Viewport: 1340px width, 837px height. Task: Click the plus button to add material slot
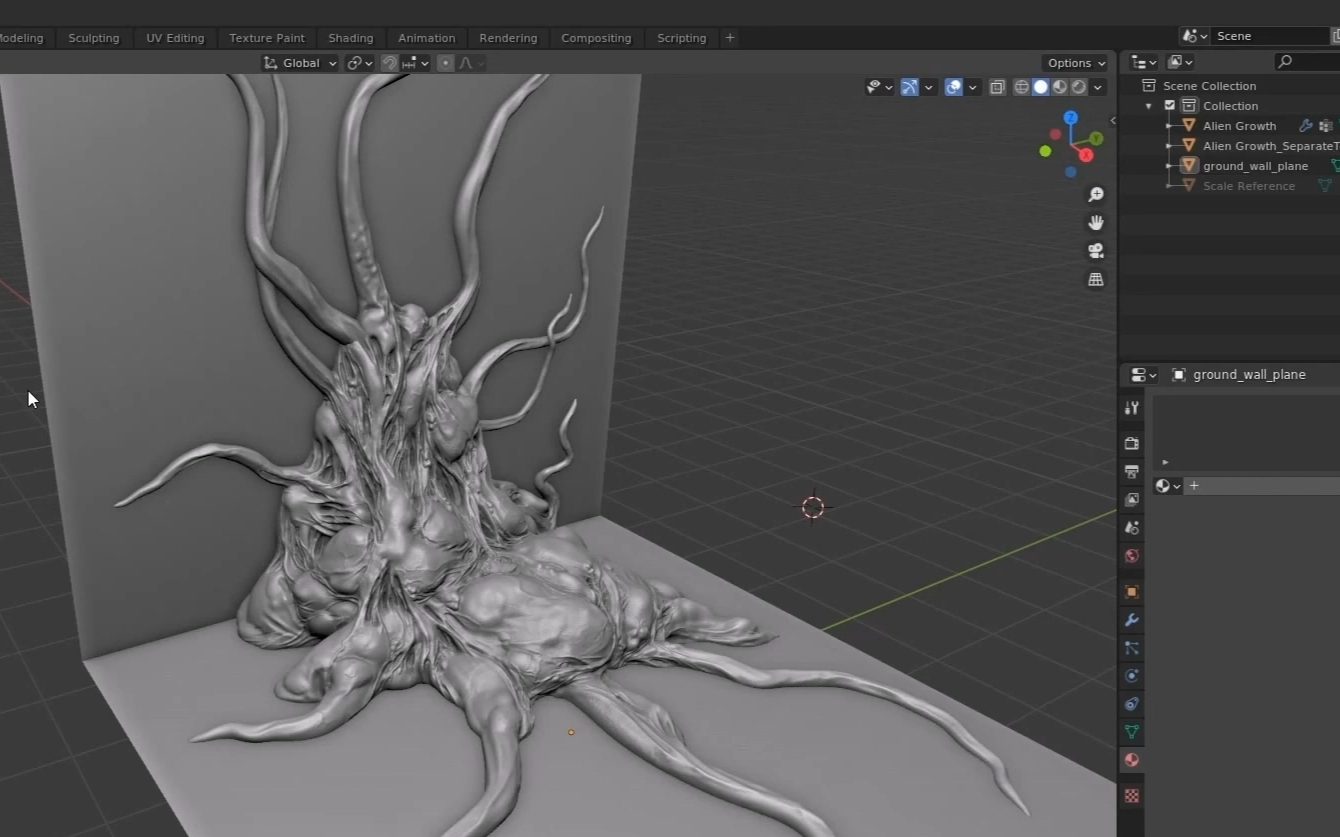click(1194, 486)
